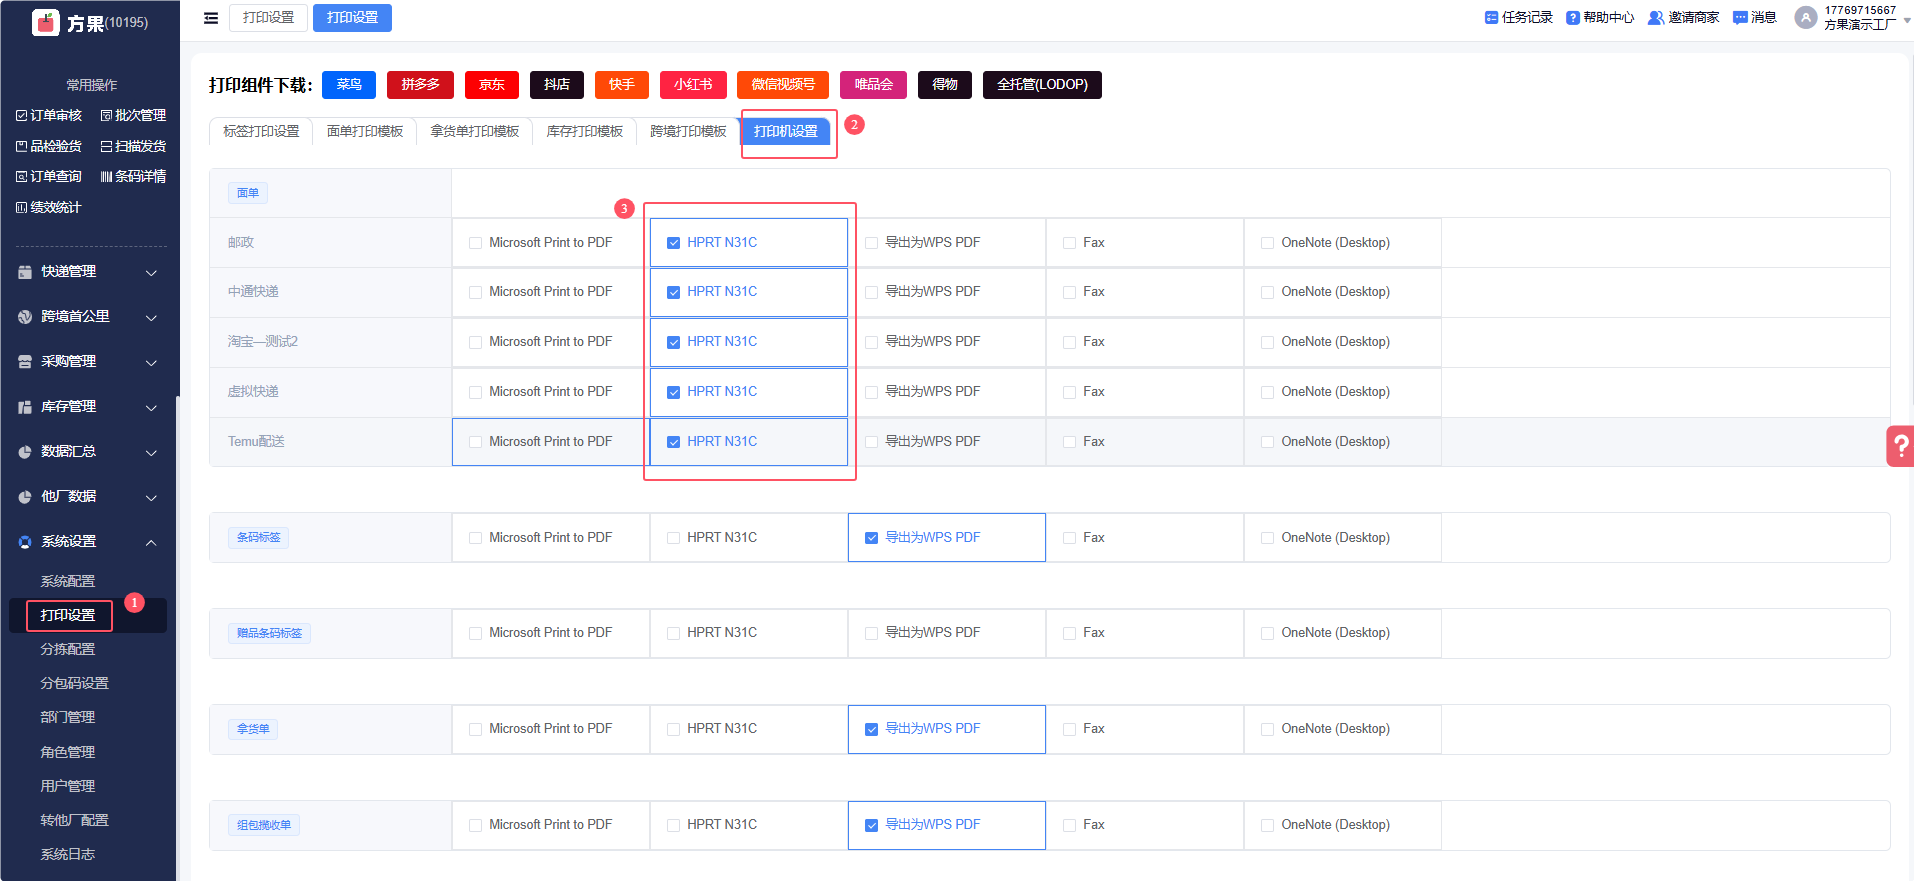1914x881 pixels.
Task: Switch to the 面单打印模板 tab
Action: click(365, 132)
